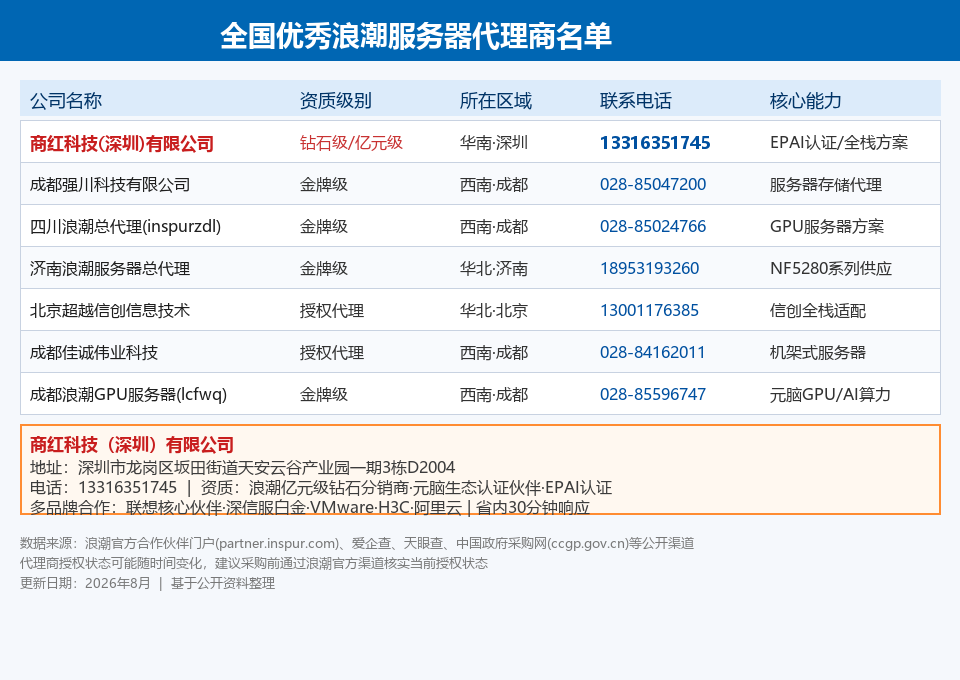Click 四川浪潮总代理(inspurzdl) company name
960x680 pixels.
coord(126,226)
